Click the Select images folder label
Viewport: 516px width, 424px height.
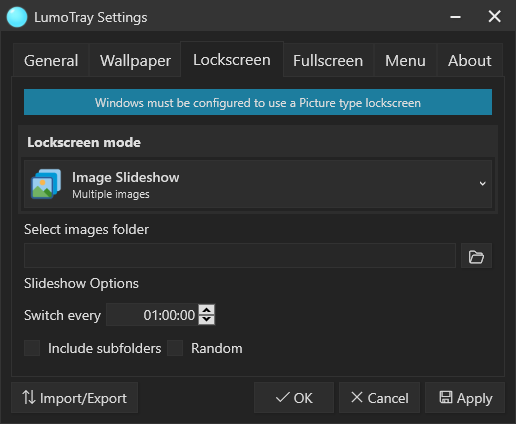(x=86, y=230)
